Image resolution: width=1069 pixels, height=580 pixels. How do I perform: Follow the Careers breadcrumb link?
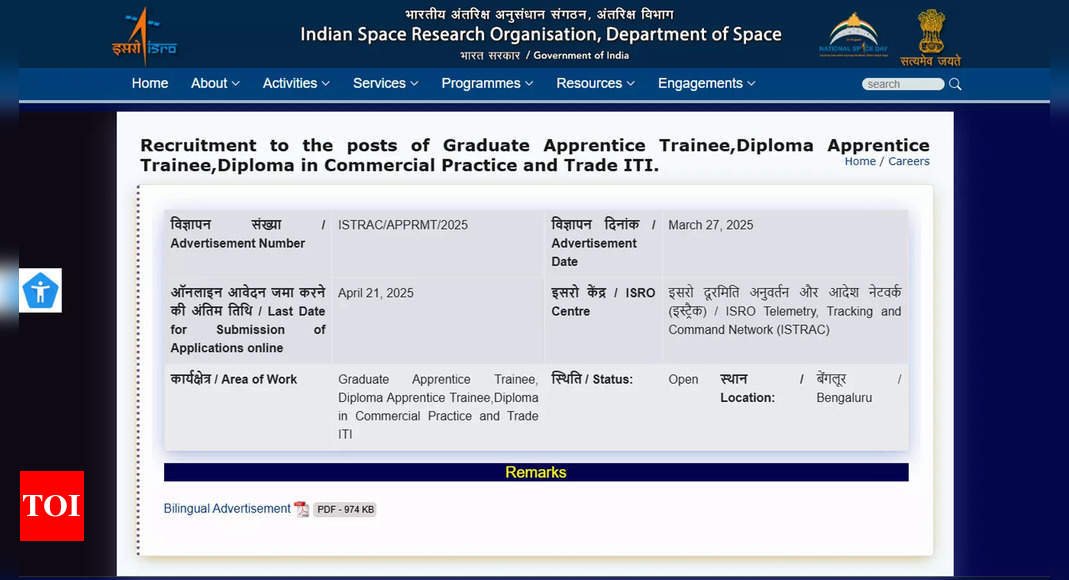coord(908,162)
